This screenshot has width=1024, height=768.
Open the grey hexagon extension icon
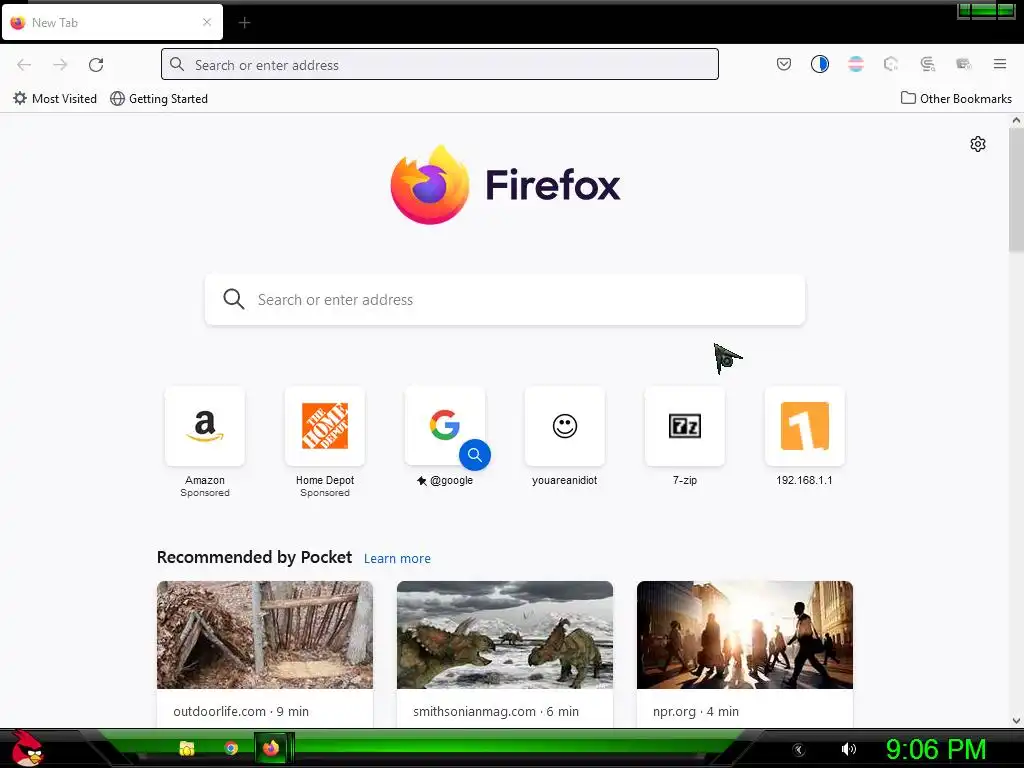[x=891, y=64]
